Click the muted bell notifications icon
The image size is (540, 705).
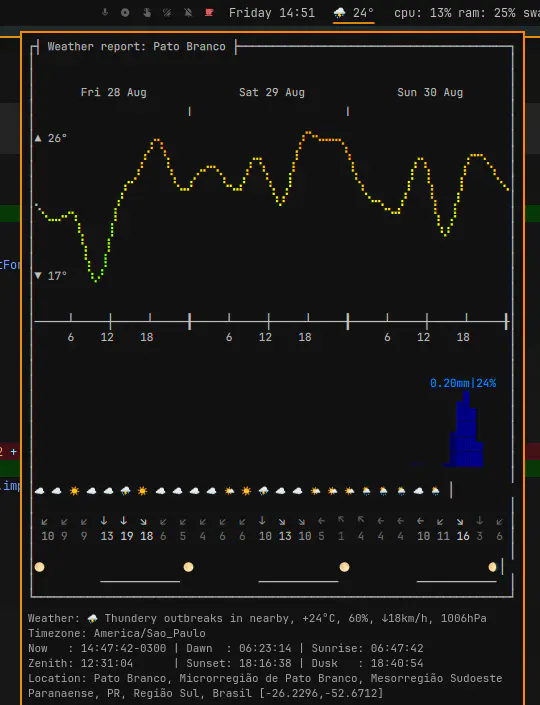(188, 13)
